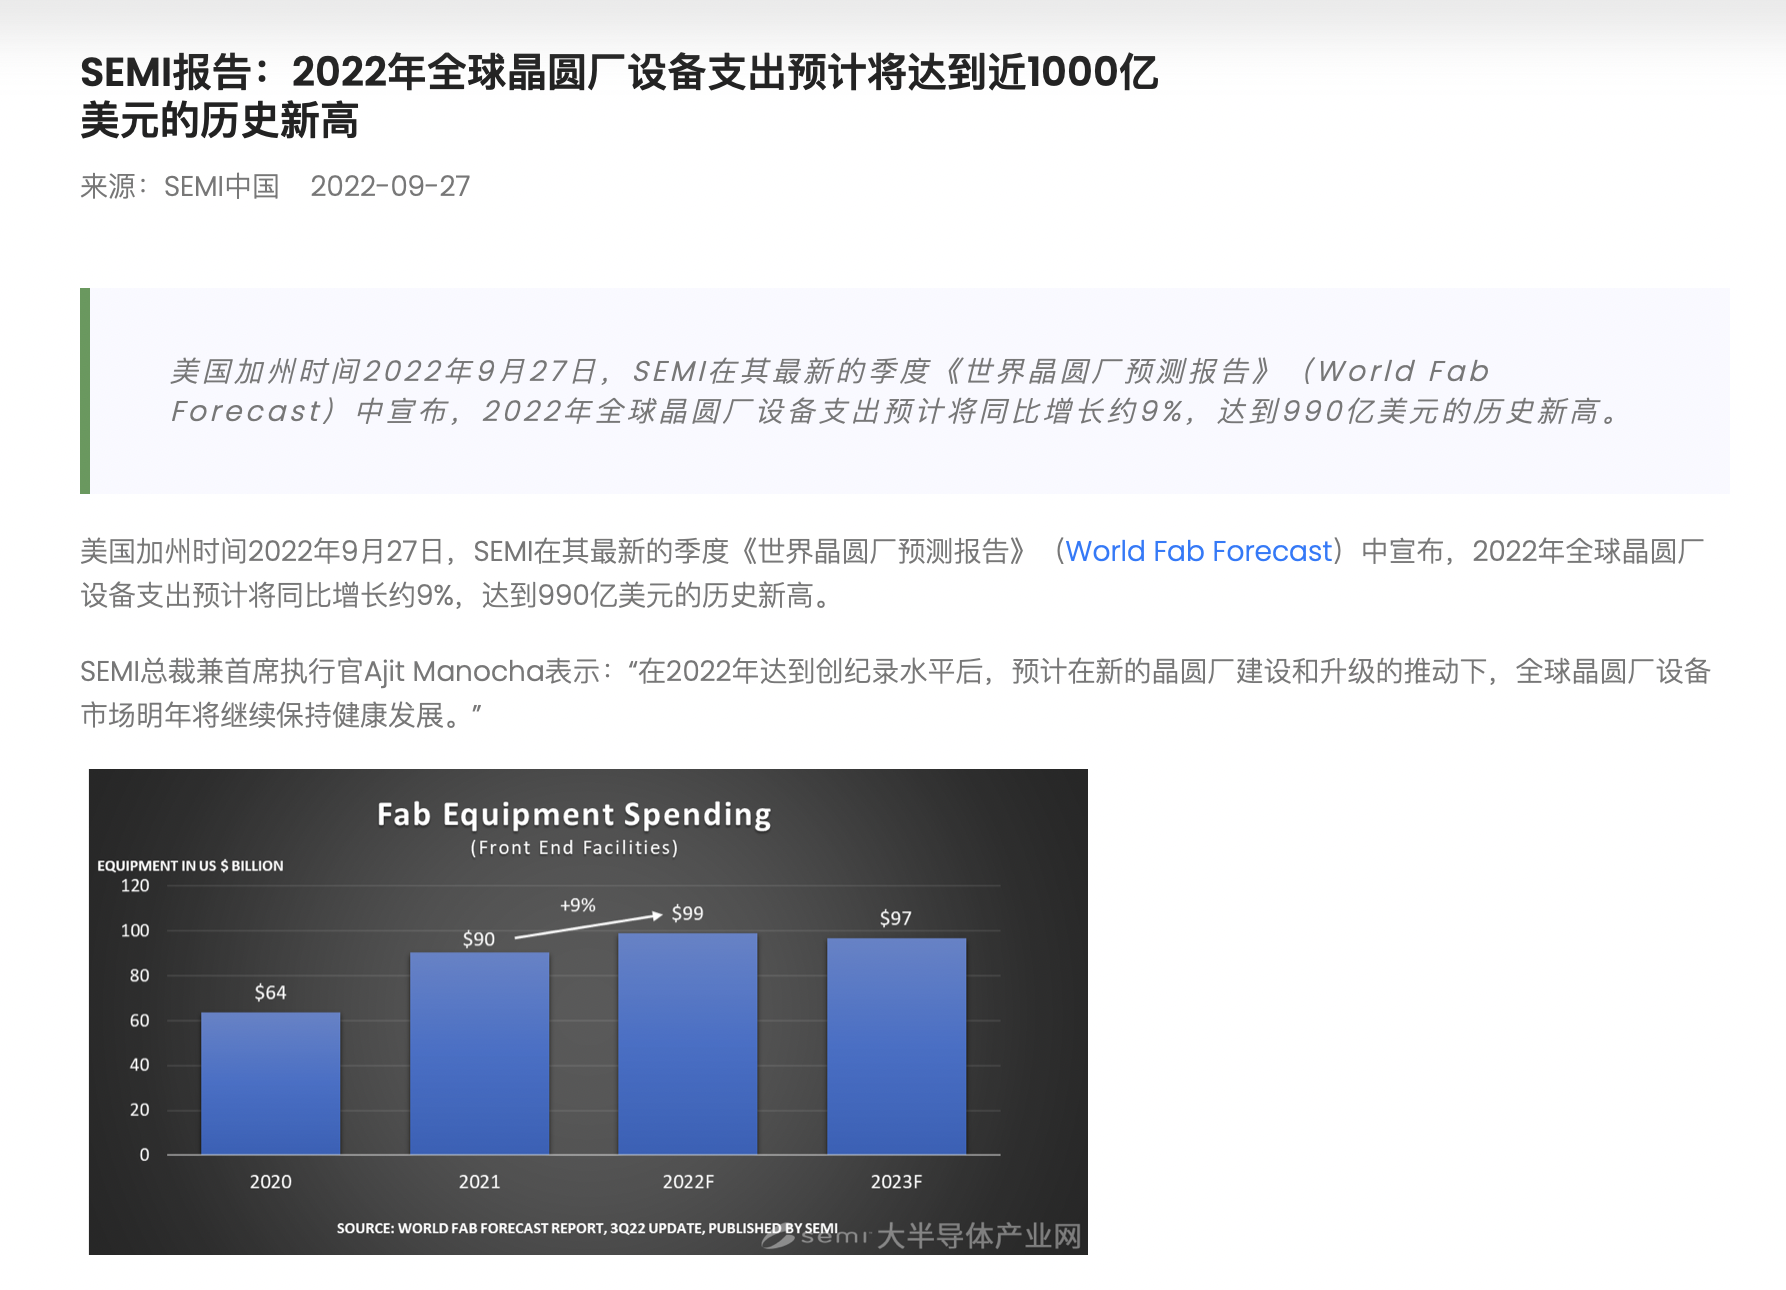Image resolution: width=1786 pixels, height=1290 pixels.
Task: Click the paragraph quoting Ajit Manocha
Action: 896,693
